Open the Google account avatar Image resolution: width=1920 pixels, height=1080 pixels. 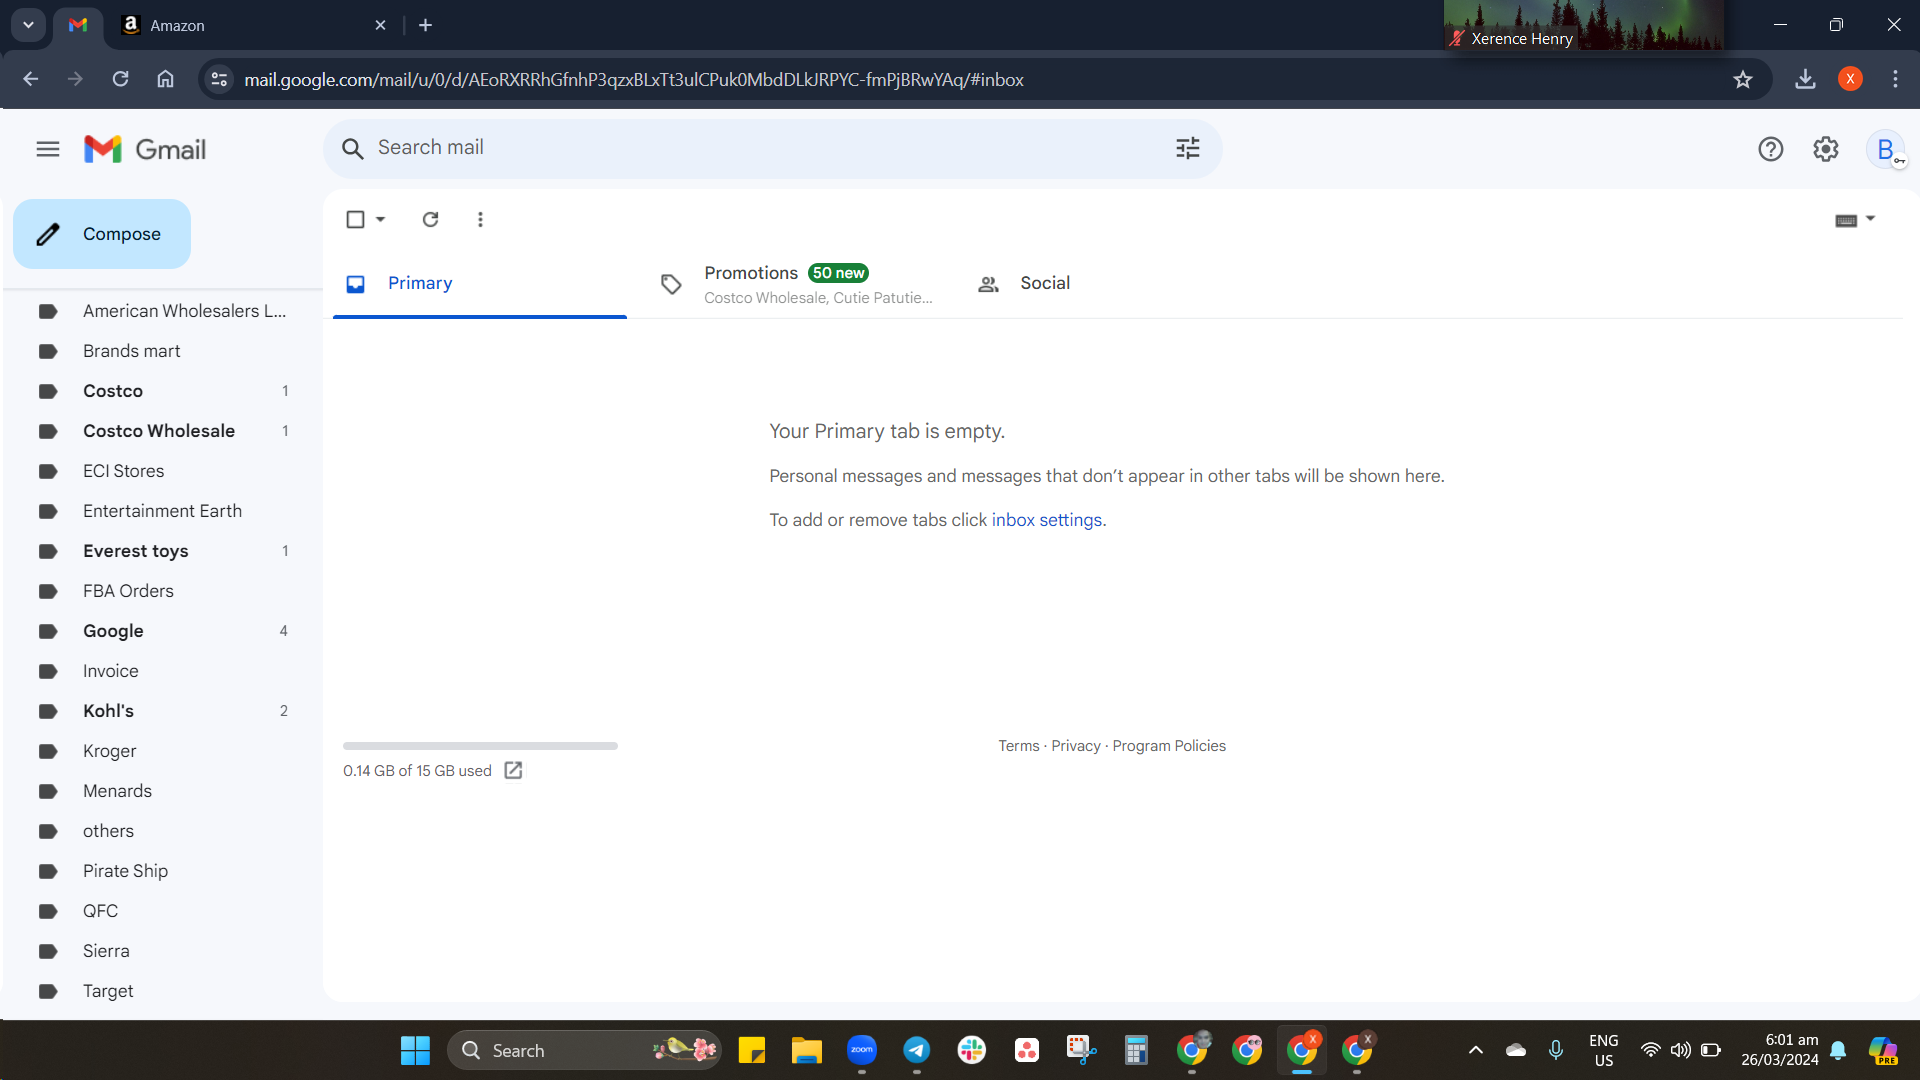click(1886, 150)
